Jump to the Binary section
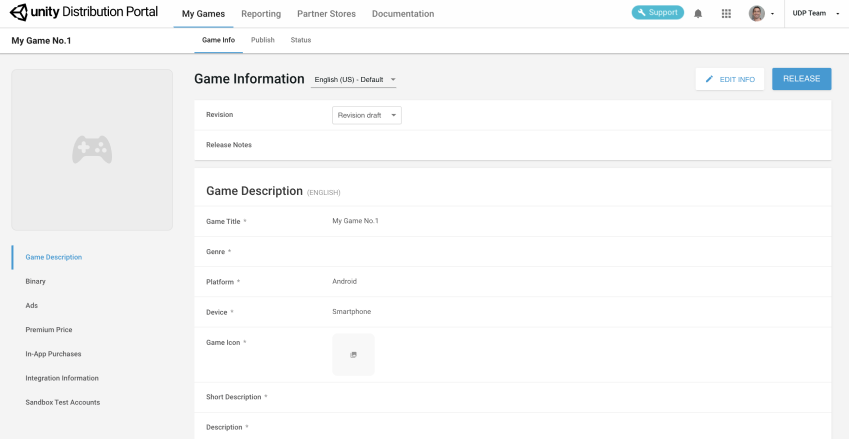The width and height of the screenshot is (849, 439). (x=36, y=281)
